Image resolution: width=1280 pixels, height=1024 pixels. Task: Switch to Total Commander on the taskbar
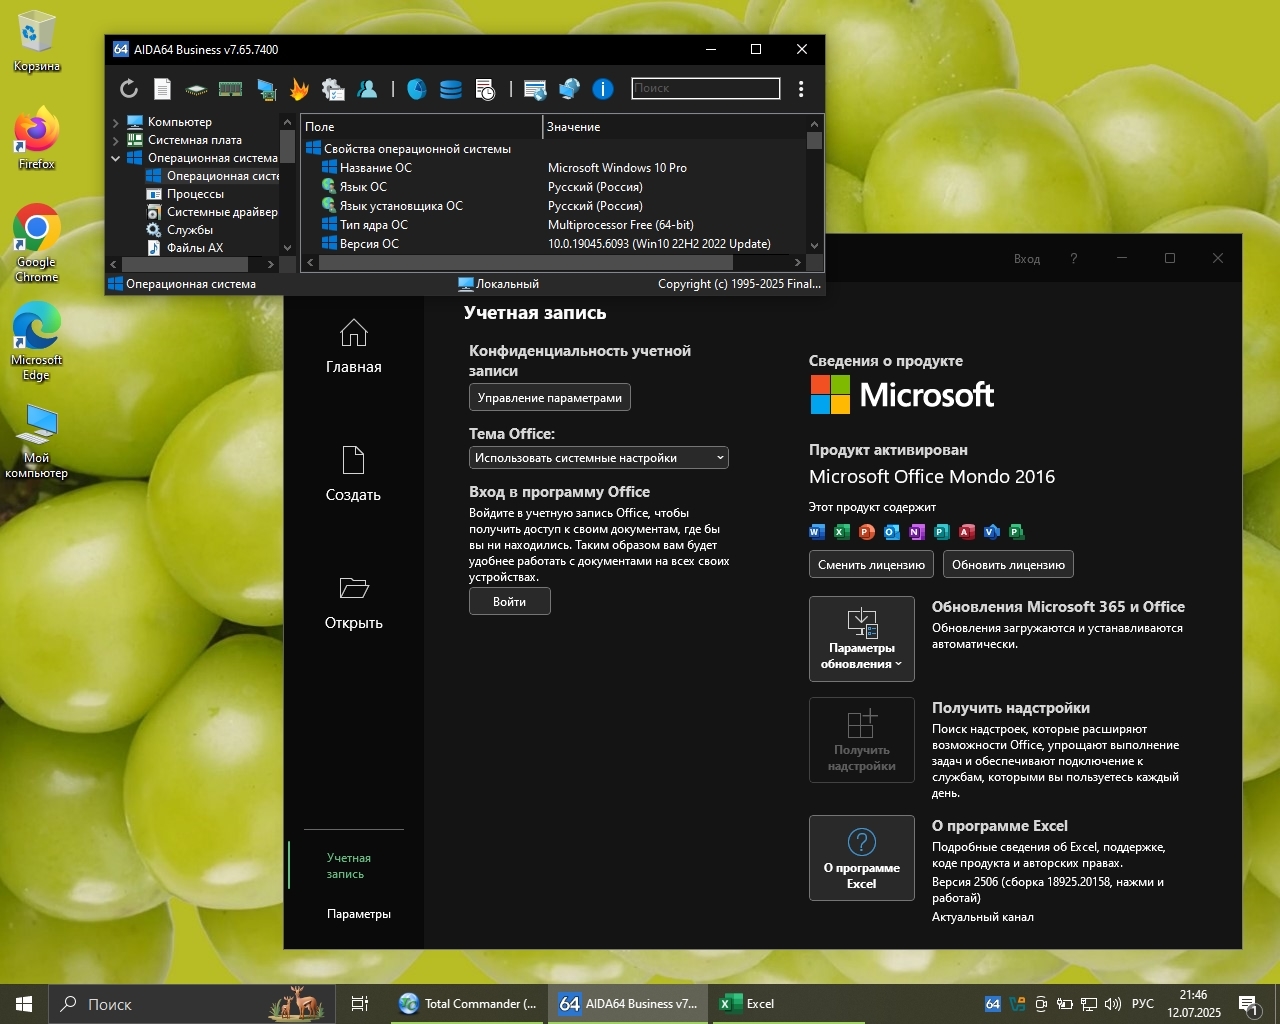click(468, 1004)
